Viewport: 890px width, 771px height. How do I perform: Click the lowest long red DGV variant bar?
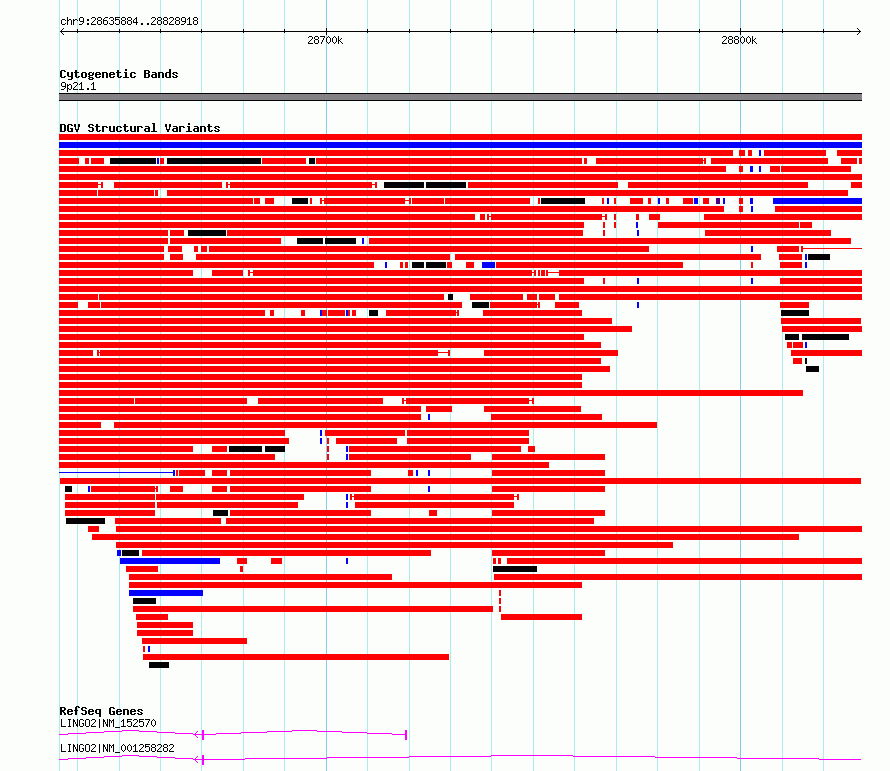click(x=296, y=657)
